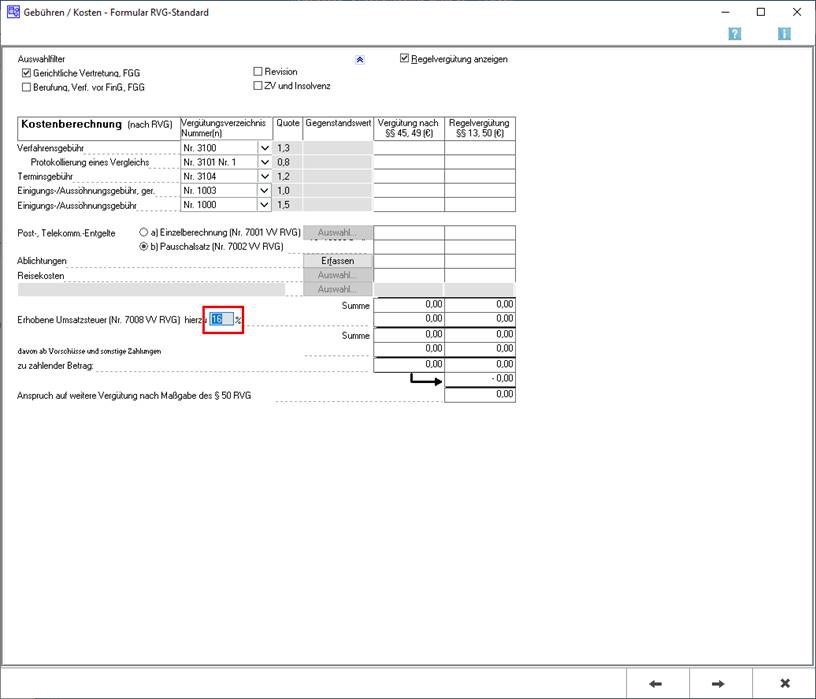Screen dimensions: 816x699
Task: Click davon ab Vorschüsse und sonstige Zahlungen label
Action: (89, 351)
